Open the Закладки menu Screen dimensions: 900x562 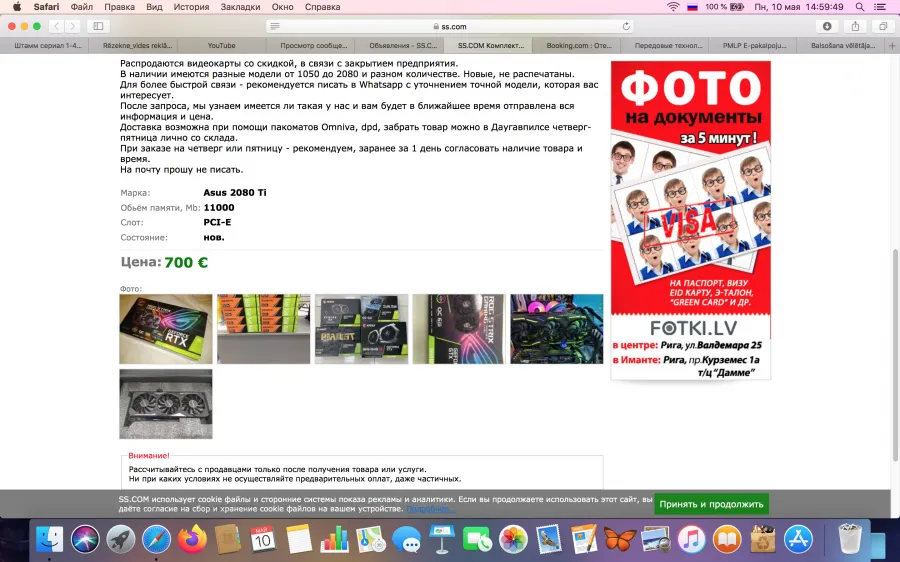tap(240, 7)
